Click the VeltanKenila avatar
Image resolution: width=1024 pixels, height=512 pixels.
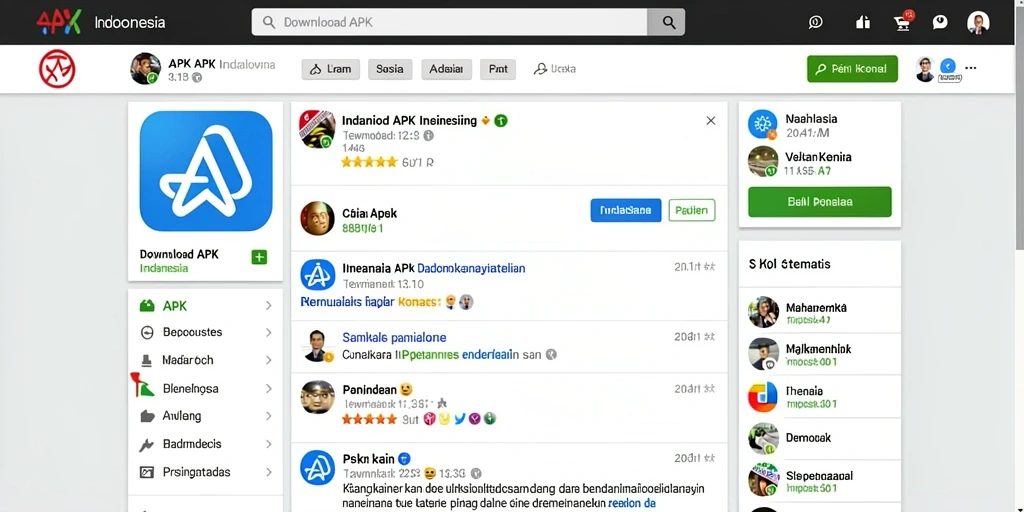763,161
